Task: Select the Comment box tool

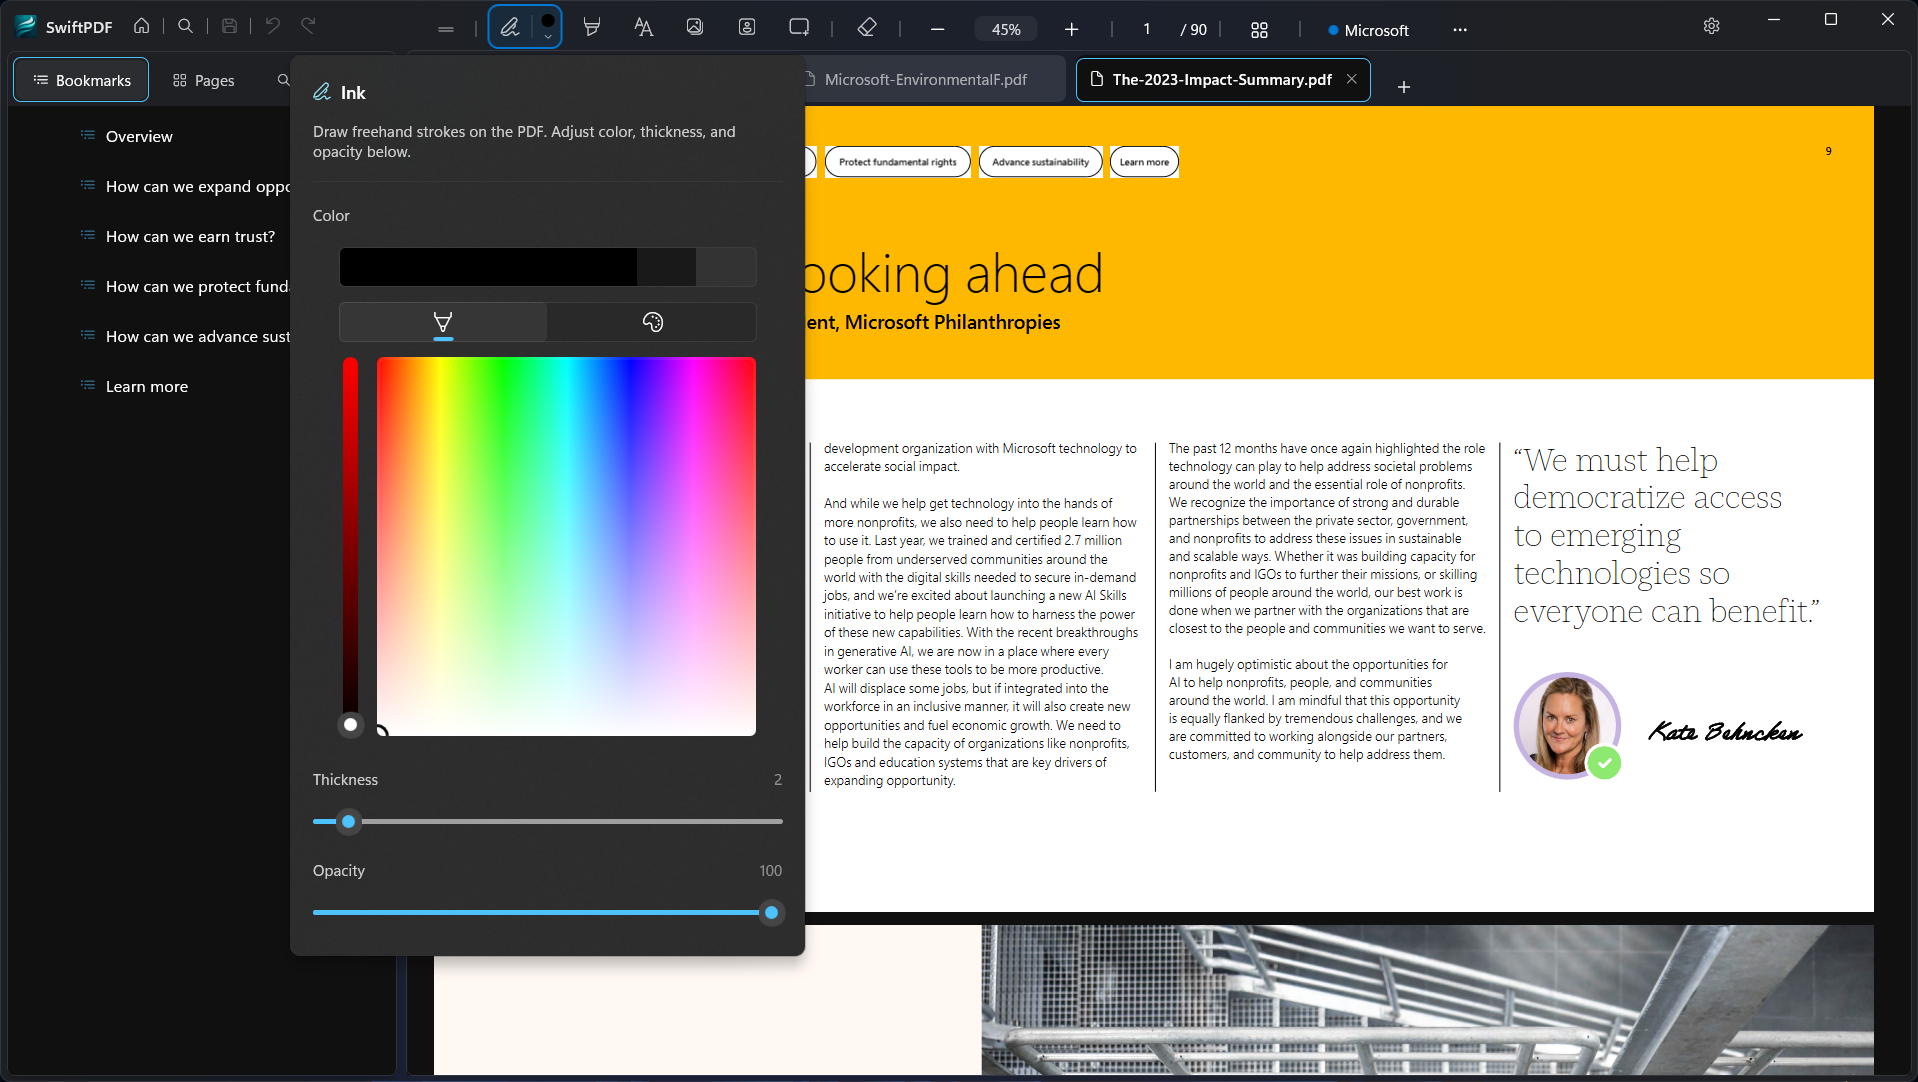Action: click(799, 27)
